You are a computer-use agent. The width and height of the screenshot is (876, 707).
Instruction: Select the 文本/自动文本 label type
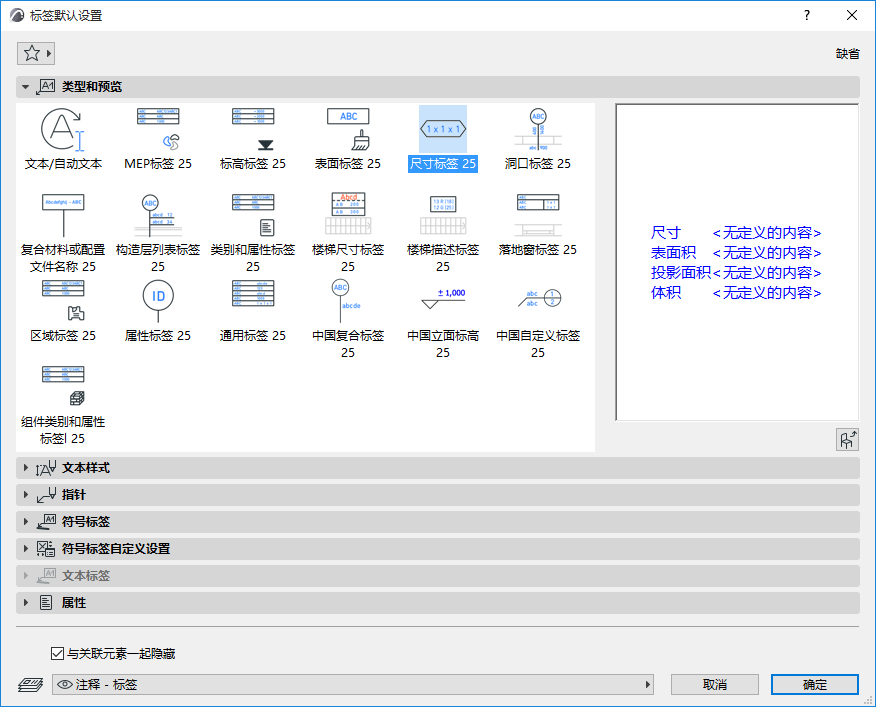coord(63,139)
